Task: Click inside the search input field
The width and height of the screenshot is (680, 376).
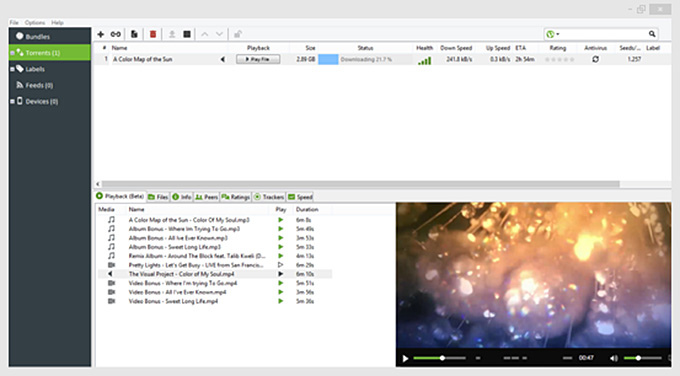Action: 603,34
